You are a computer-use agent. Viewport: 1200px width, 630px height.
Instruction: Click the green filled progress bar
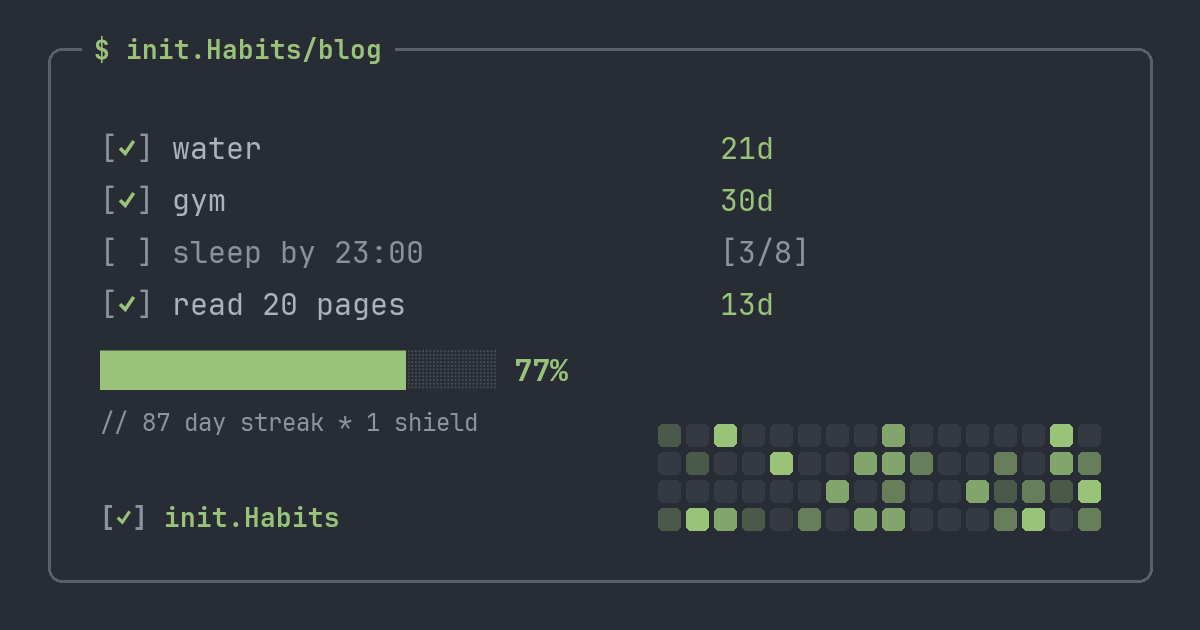[253, 370]
